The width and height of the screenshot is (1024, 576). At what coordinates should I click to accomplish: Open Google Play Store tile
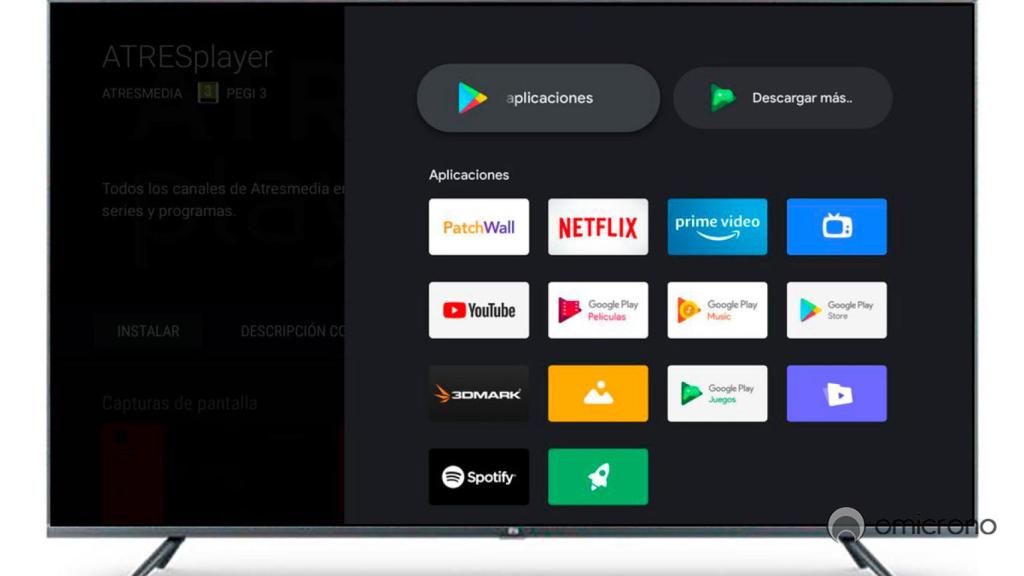(836, 310)
